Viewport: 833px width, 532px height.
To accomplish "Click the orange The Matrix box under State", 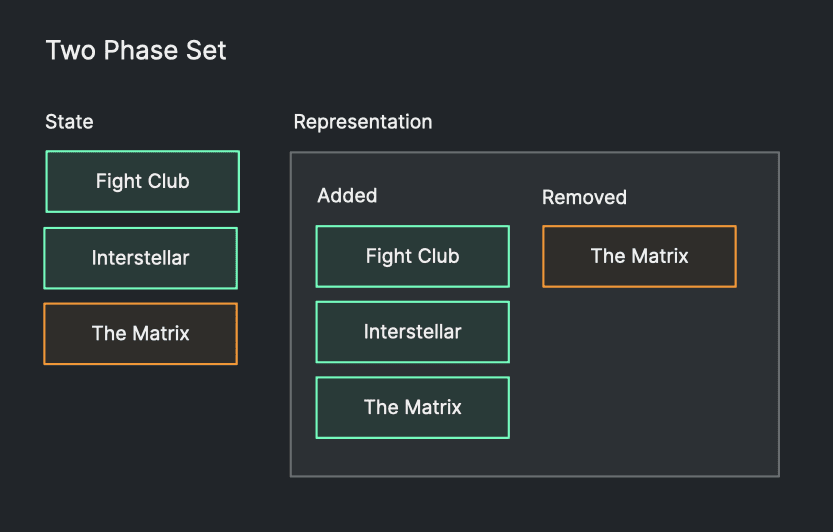I will tap(140, 334).
